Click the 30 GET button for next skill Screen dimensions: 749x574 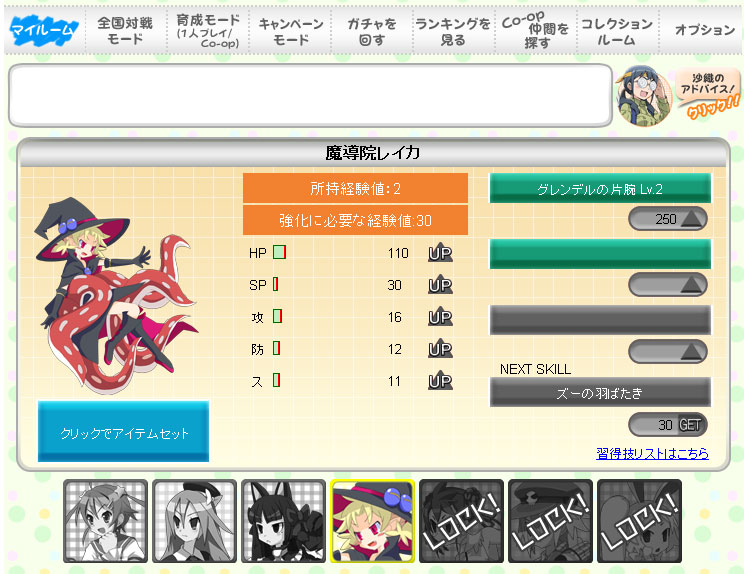pos(668,425)
